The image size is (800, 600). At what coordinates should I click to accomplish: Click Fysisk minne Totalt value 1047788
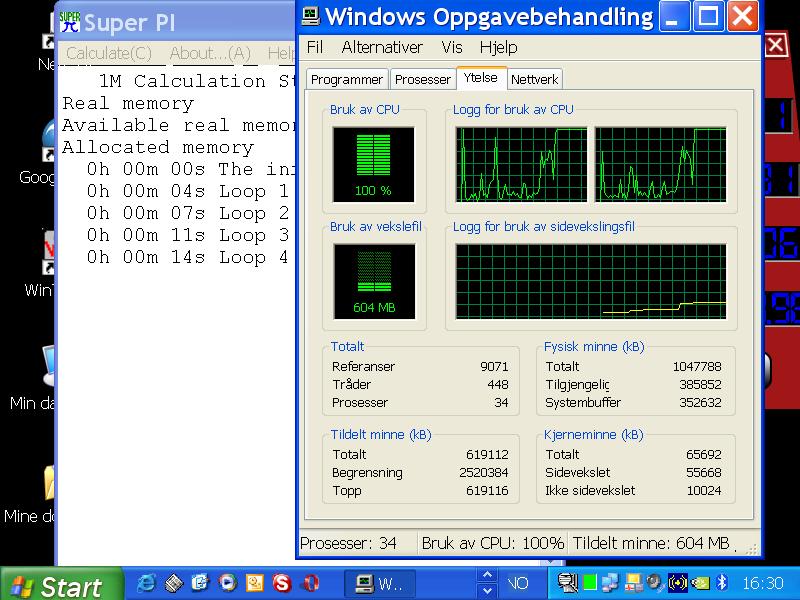[697, 366]
